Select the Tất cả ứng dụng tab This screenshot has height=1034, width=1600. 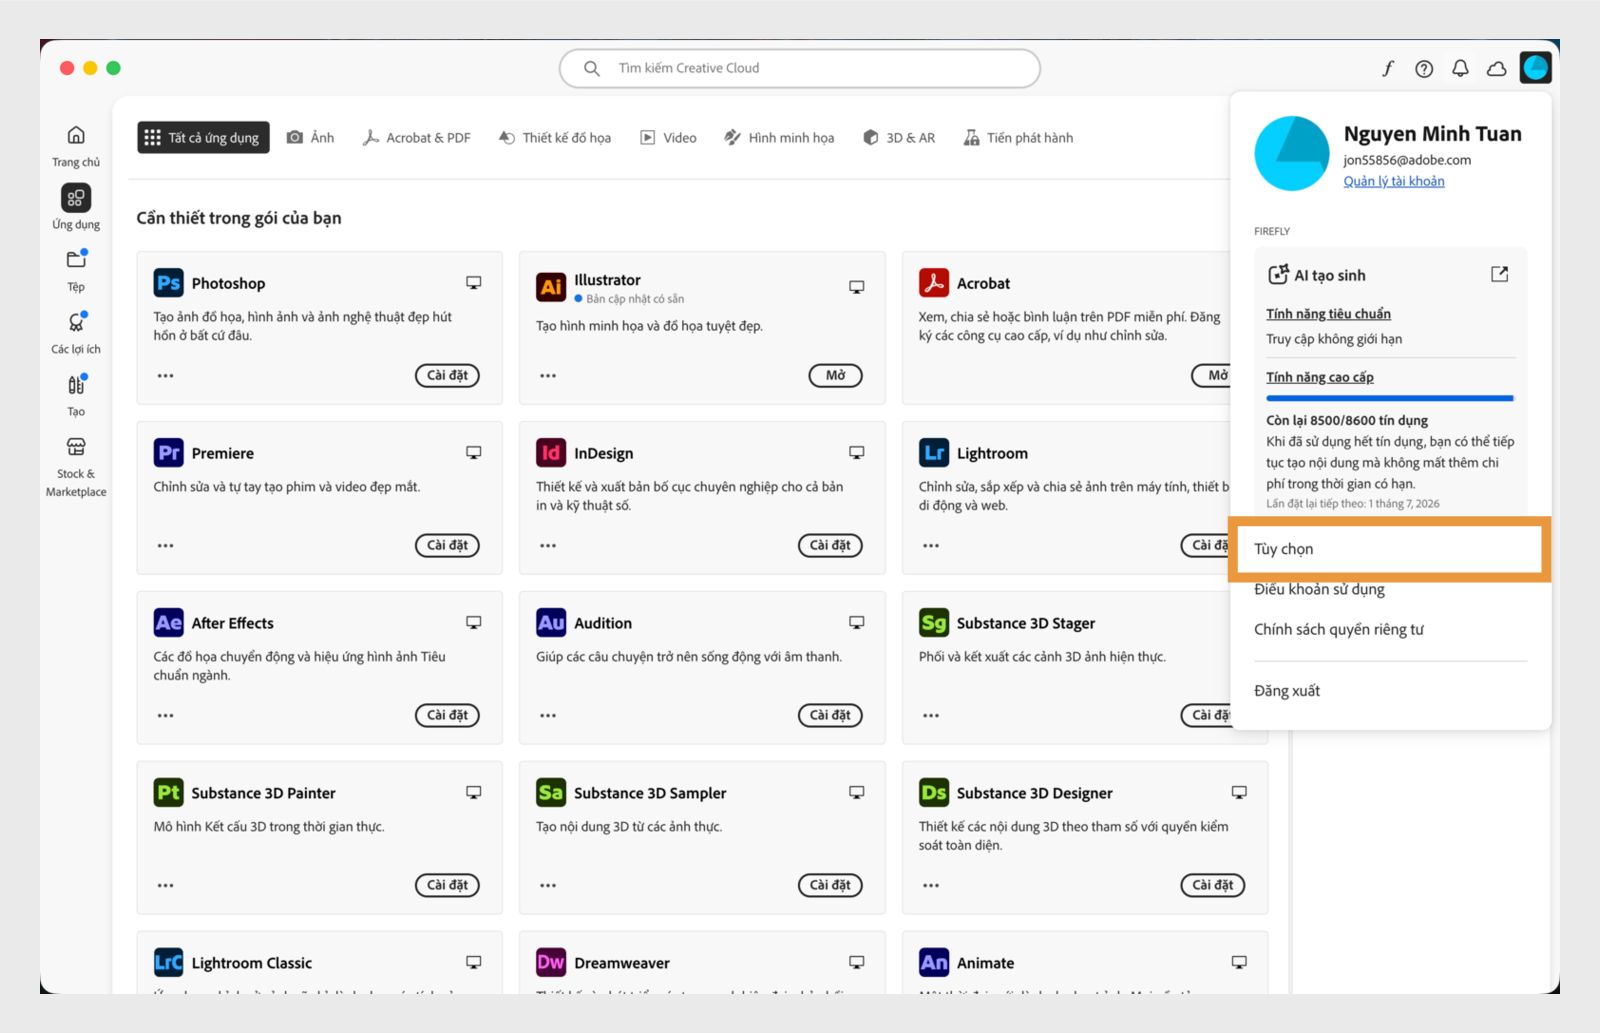202,138
